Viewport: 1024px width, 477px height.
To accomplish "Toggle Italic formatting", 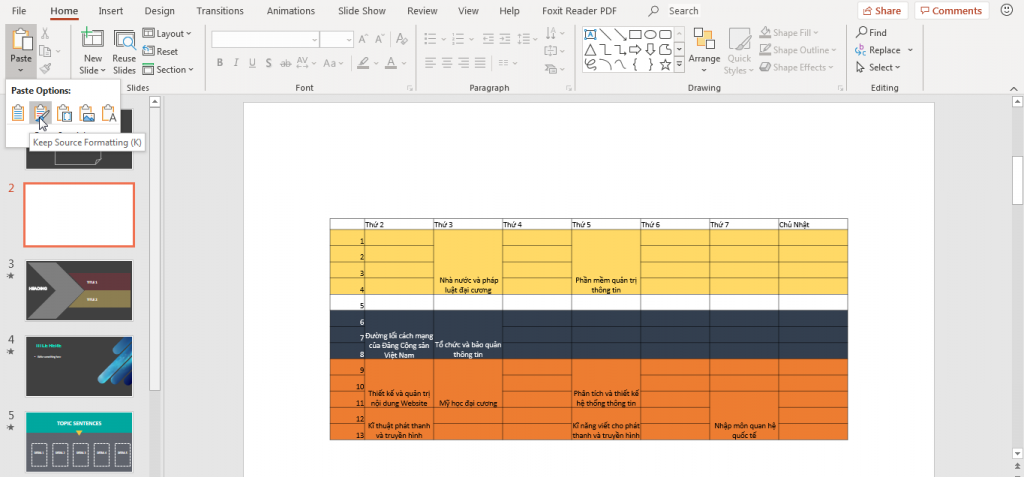I will pos(236,63).
